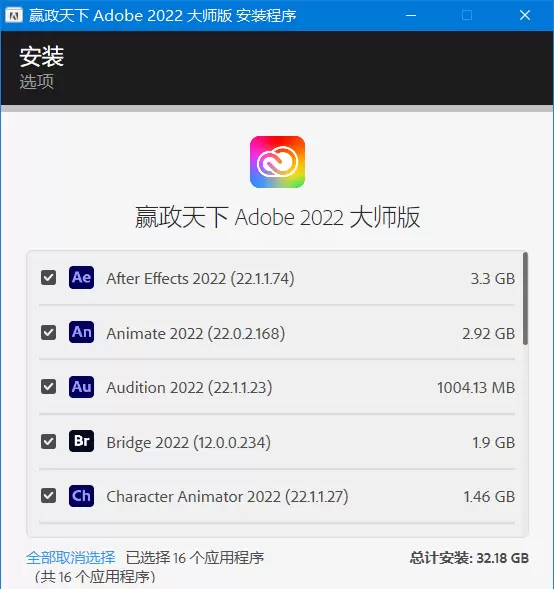Click the application list vertical scrollbar

(525, 299)
